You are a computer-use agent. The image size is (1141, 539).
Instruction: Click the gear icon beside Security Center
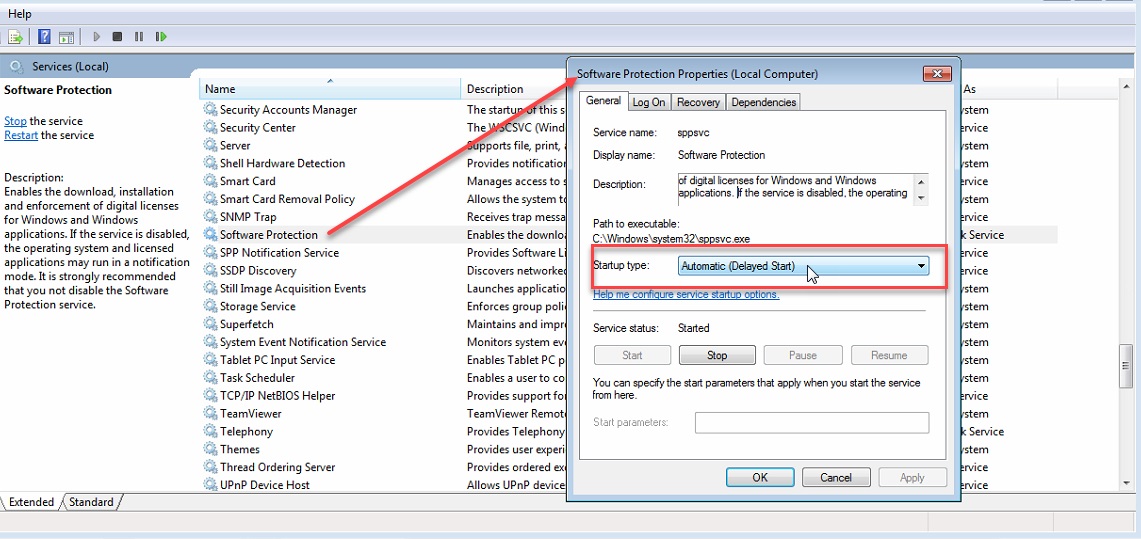[x=210, y=127]
